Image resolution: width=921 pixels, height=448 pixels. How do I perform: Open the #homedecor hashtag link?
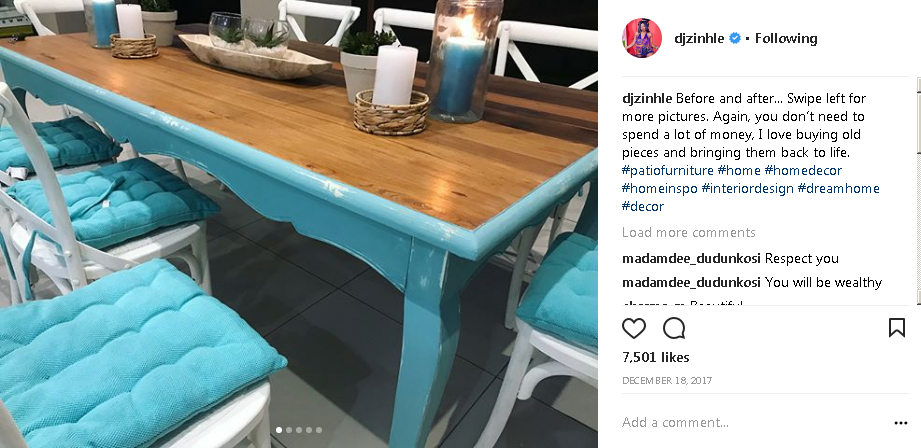803,170
